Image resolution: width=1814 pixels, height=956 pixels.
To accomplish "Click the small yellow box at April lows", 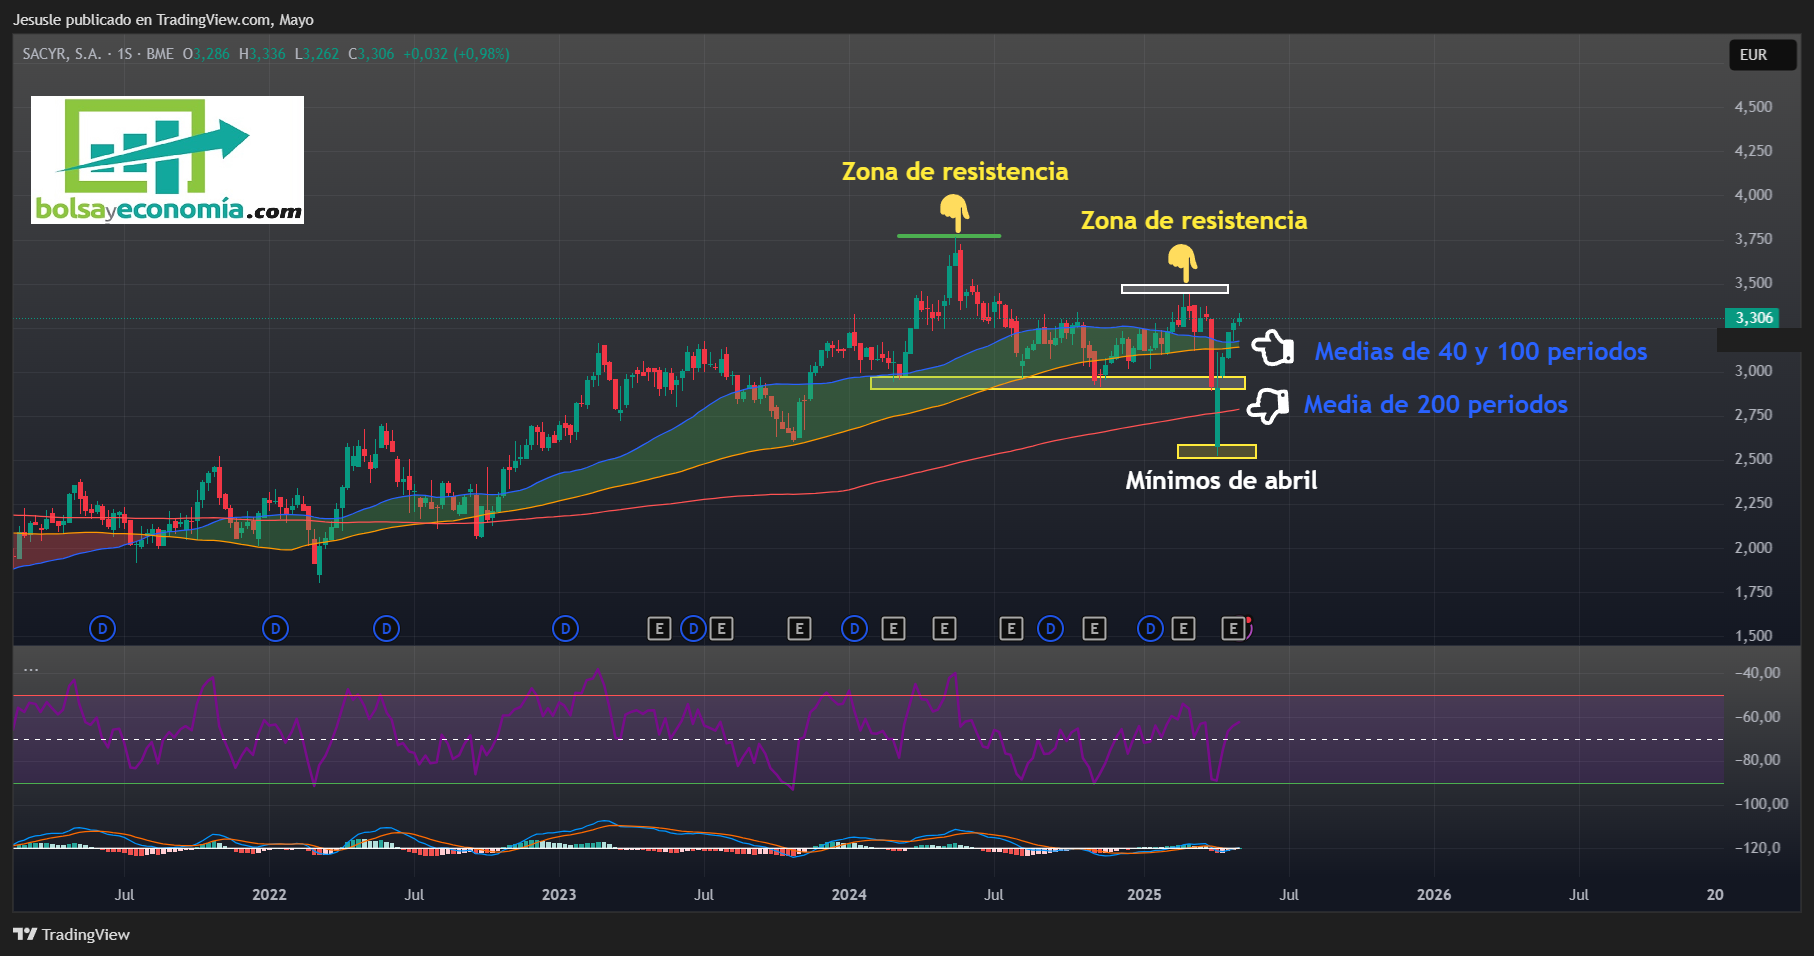I will click(x=1216, y=452).
